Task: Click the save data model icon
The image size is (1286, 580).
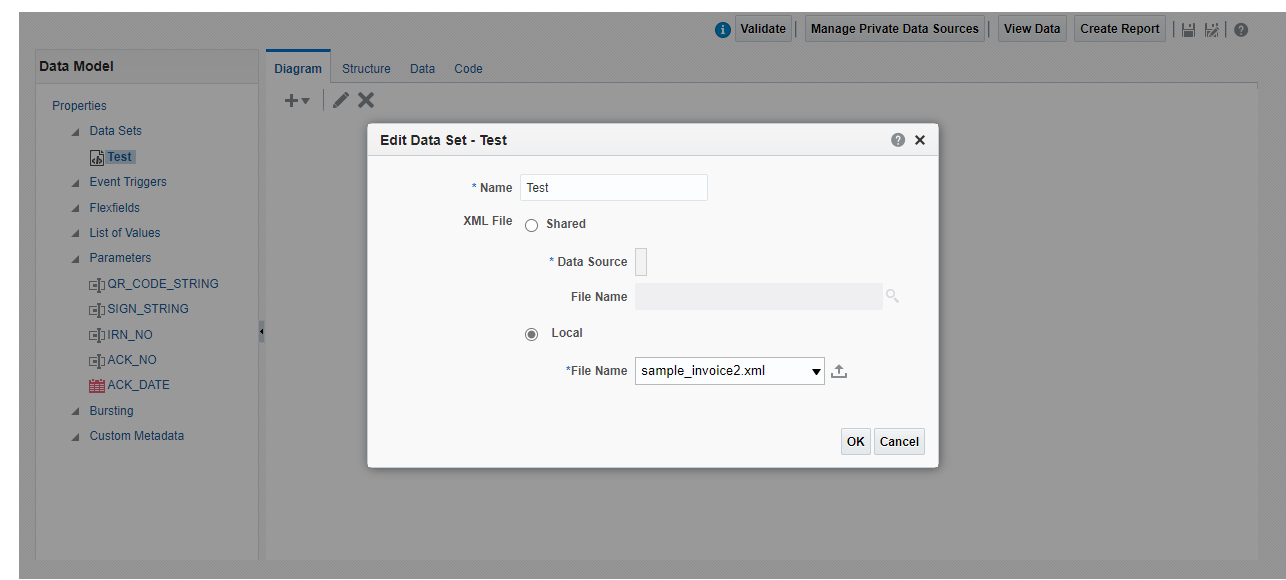Action: point(1188,30)
